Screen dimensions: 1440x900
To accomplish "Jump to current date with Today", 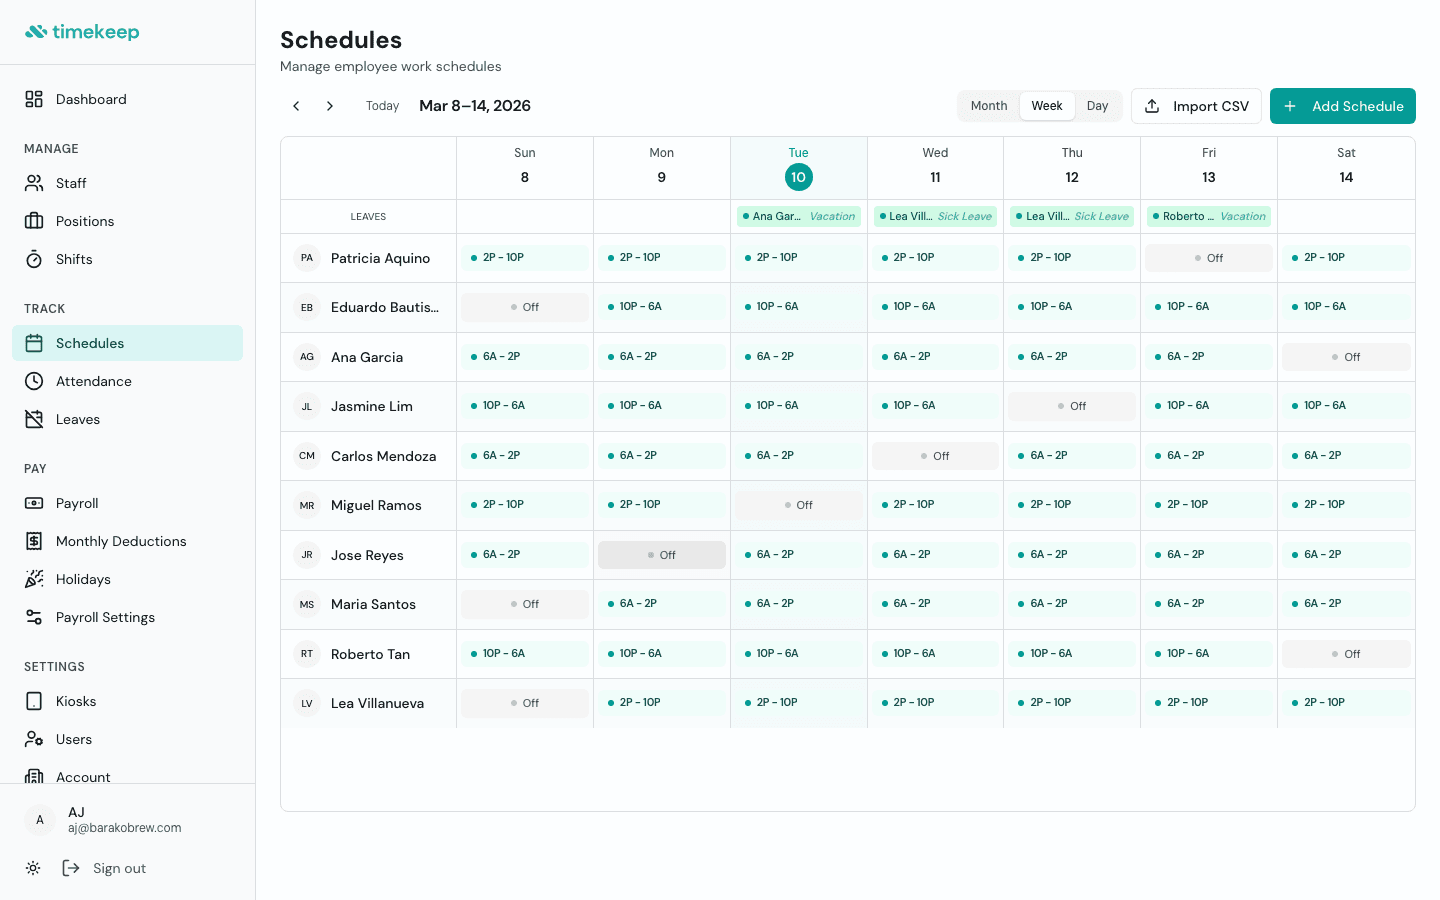I will pyautogui.click(x=382, y=105).
